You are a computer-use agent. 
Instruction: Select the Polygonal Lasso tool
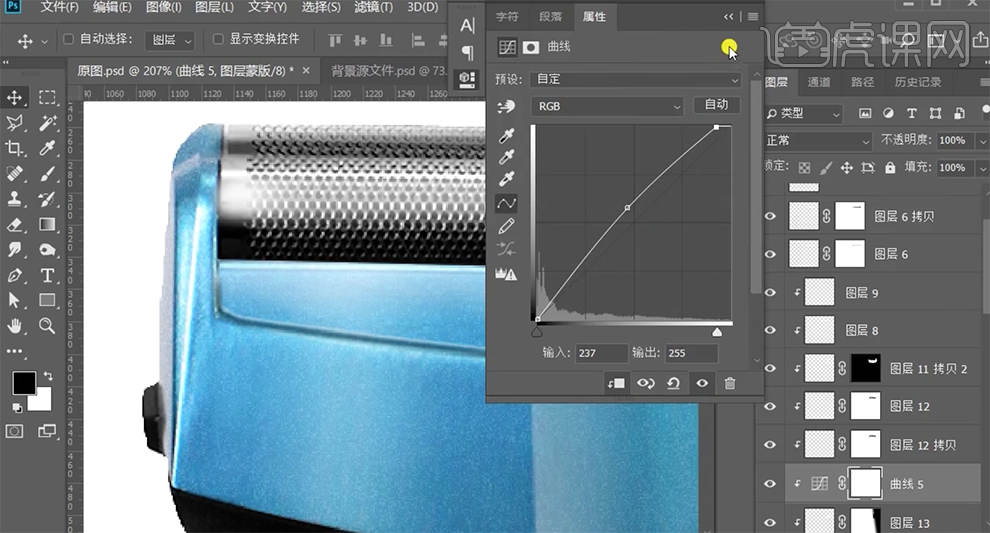coord(15,123)
